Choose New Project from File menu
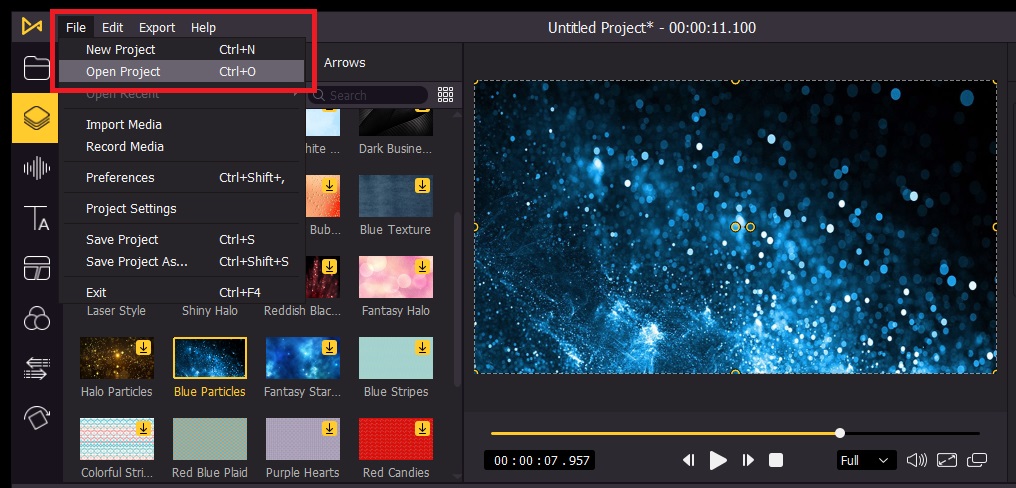This screenshot has height=488, width=1016. (181, 49)
